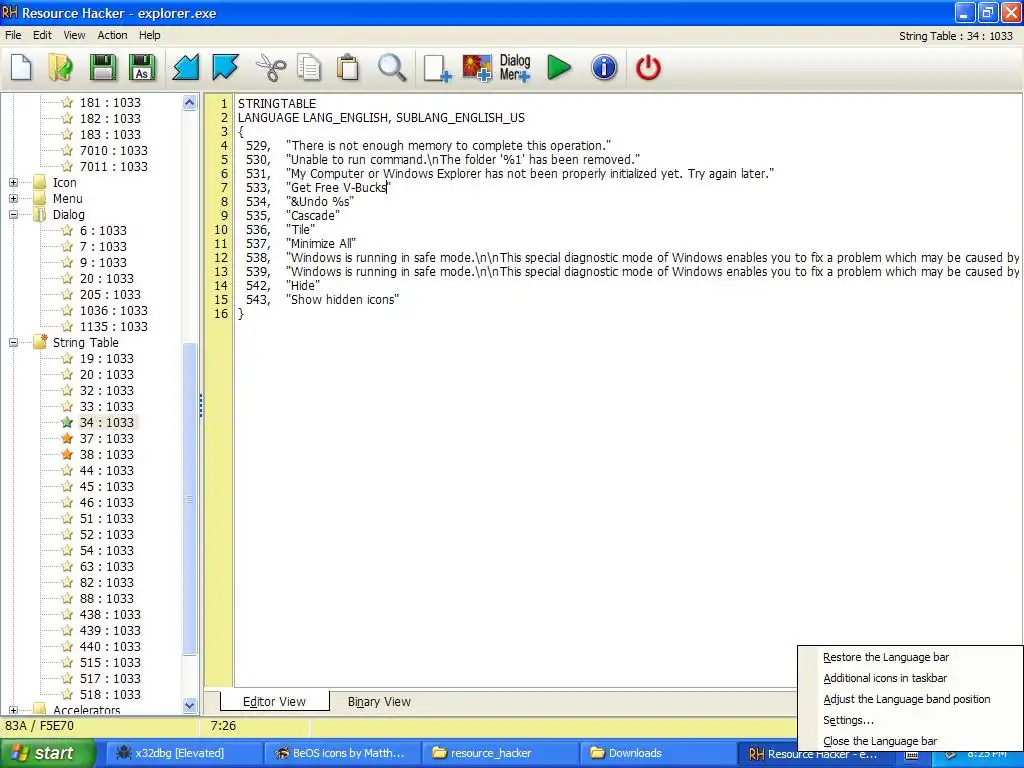Viewport: 1024px width, 768px height.
Task: Click the Resource Hacker taskbar button
Action: point(814,753)
